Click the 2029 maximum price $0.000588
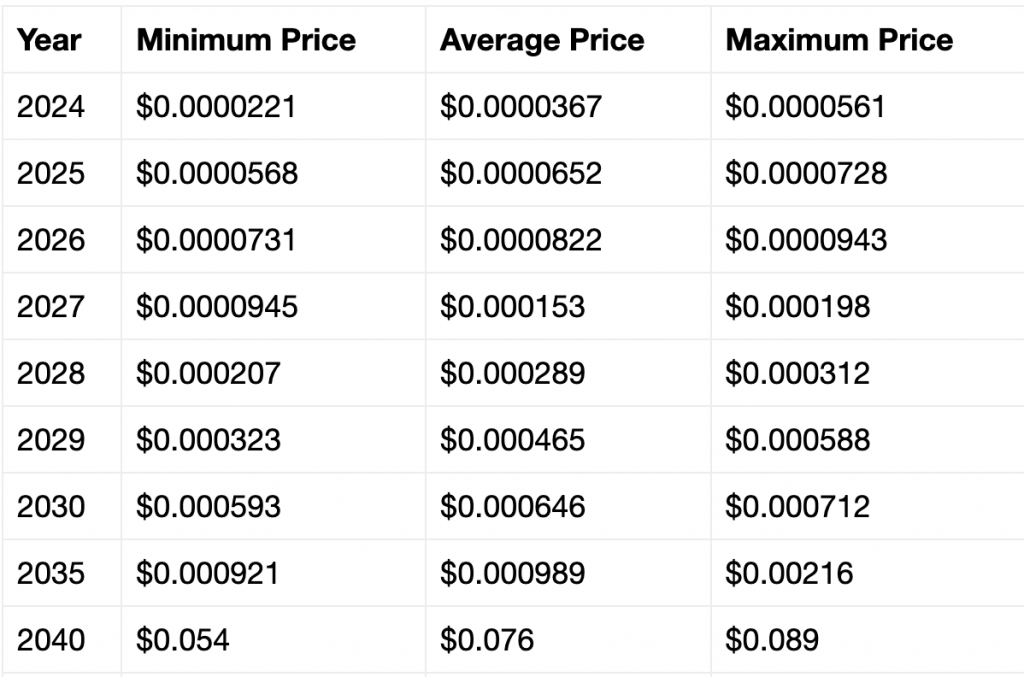The height and width of the screenshot is (677, 1024). click(x=797, y=440)
